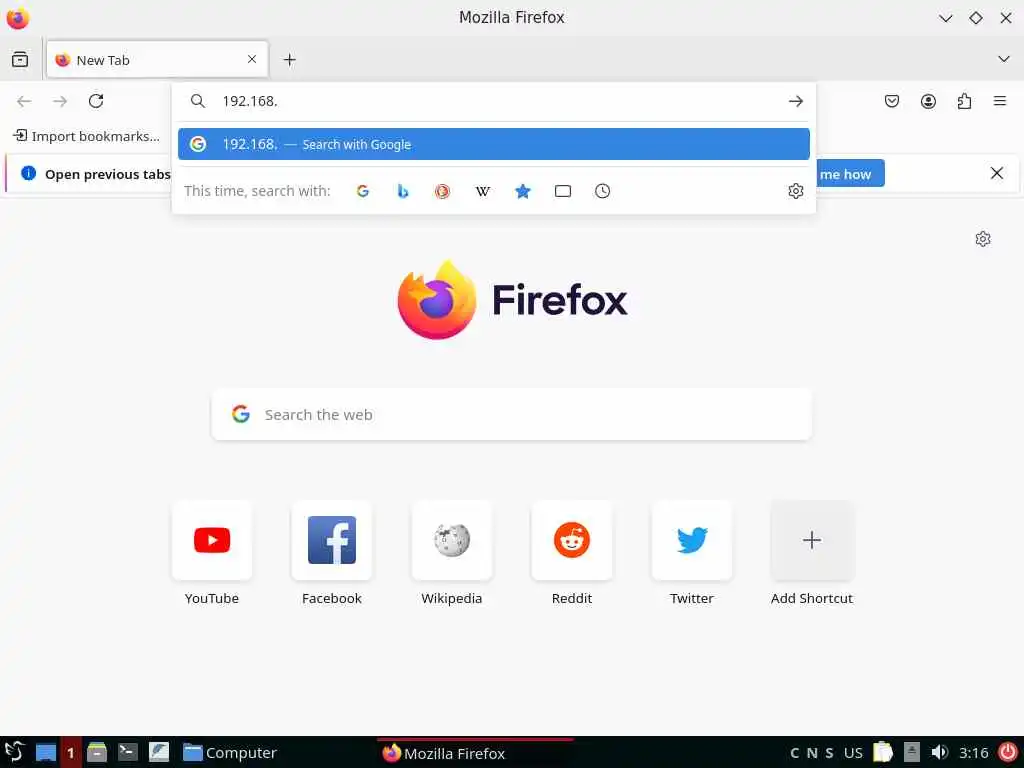Click the US keyboard layout indicator
The height and width of the screenshot is (768, 1024).
[x=853, y=752]
